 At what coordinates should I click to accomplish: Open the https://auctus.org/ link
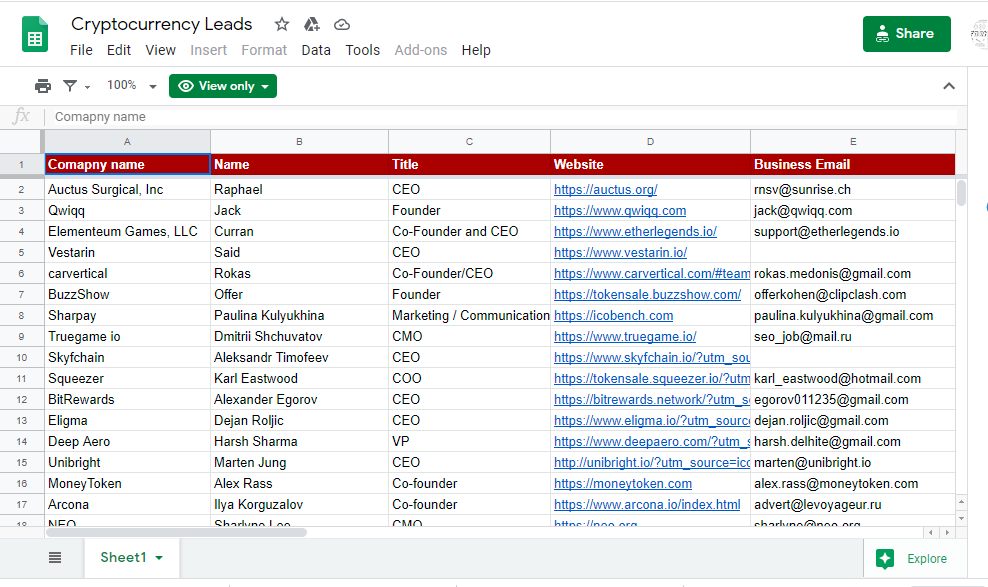click(x=607, y=189)
